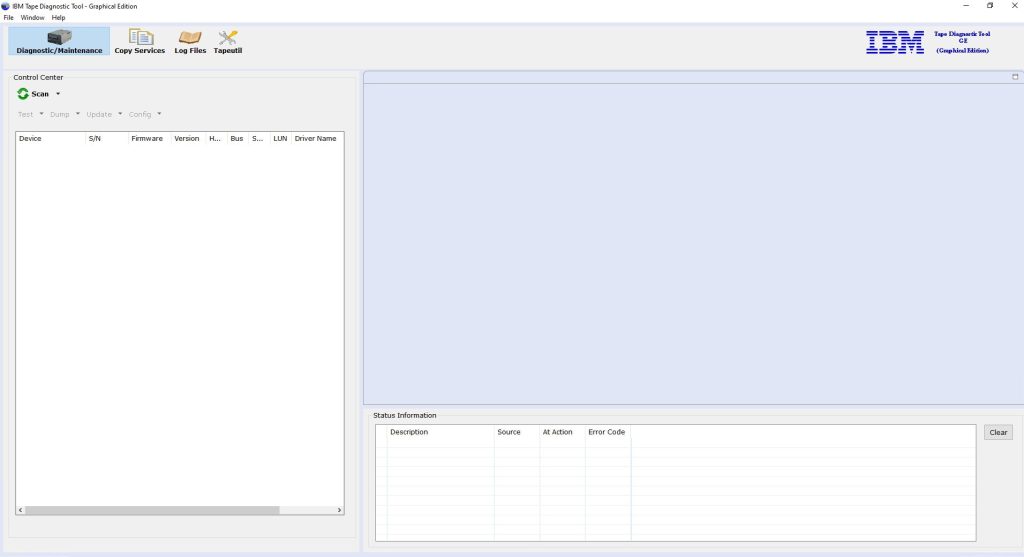Click the Version column header
The width and height of the screenshot is (1024, 557).
pyautogui.click(x=188, y=138)
